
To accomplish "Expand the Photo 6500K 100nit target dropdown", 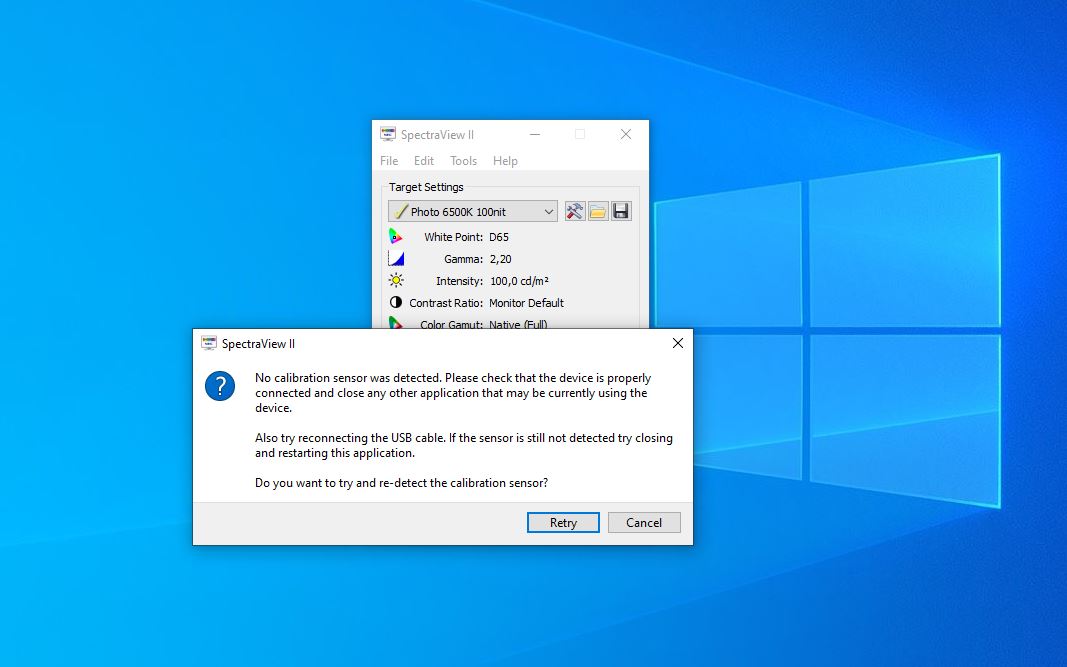I will coord(548,212).
